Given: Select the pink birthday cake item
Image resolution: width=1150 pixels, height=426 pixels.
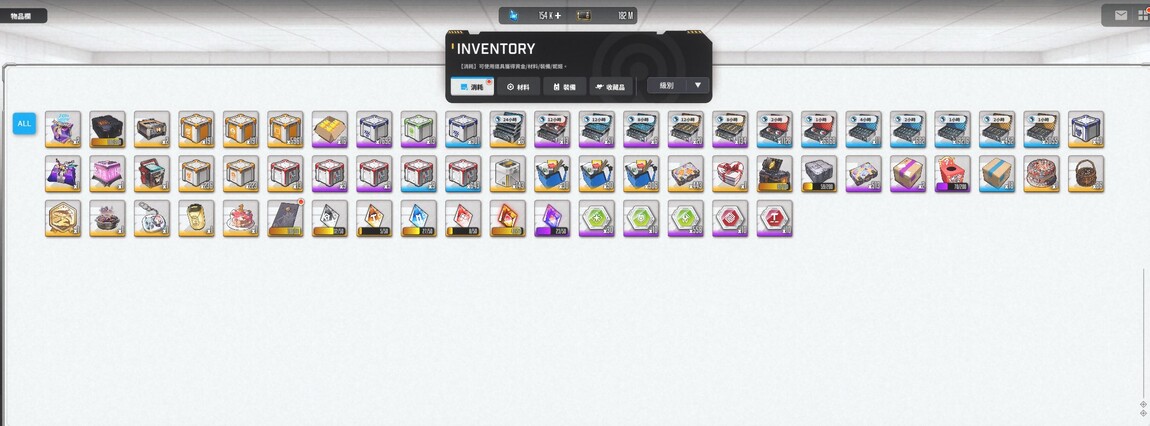Looking at the screenshot, I should coord(241,218).
